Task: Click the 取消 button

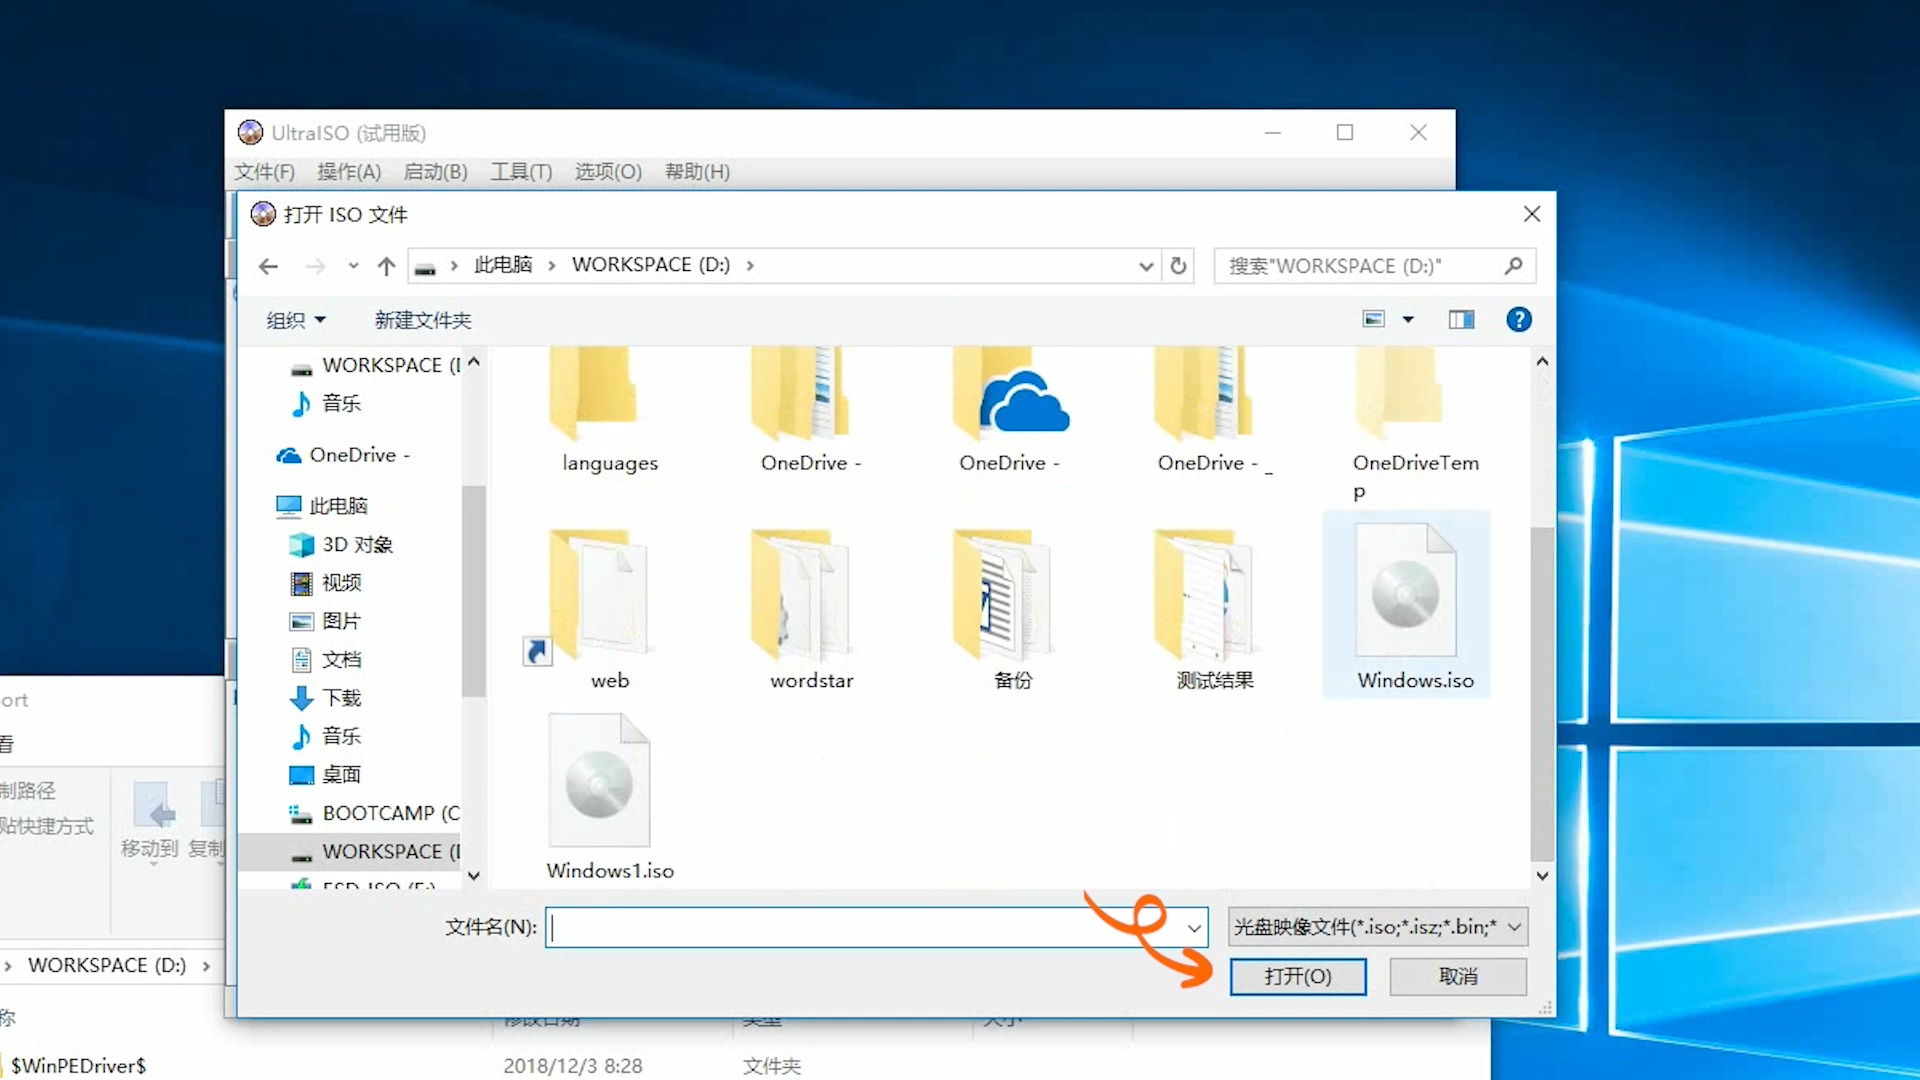Action: 1458,976
